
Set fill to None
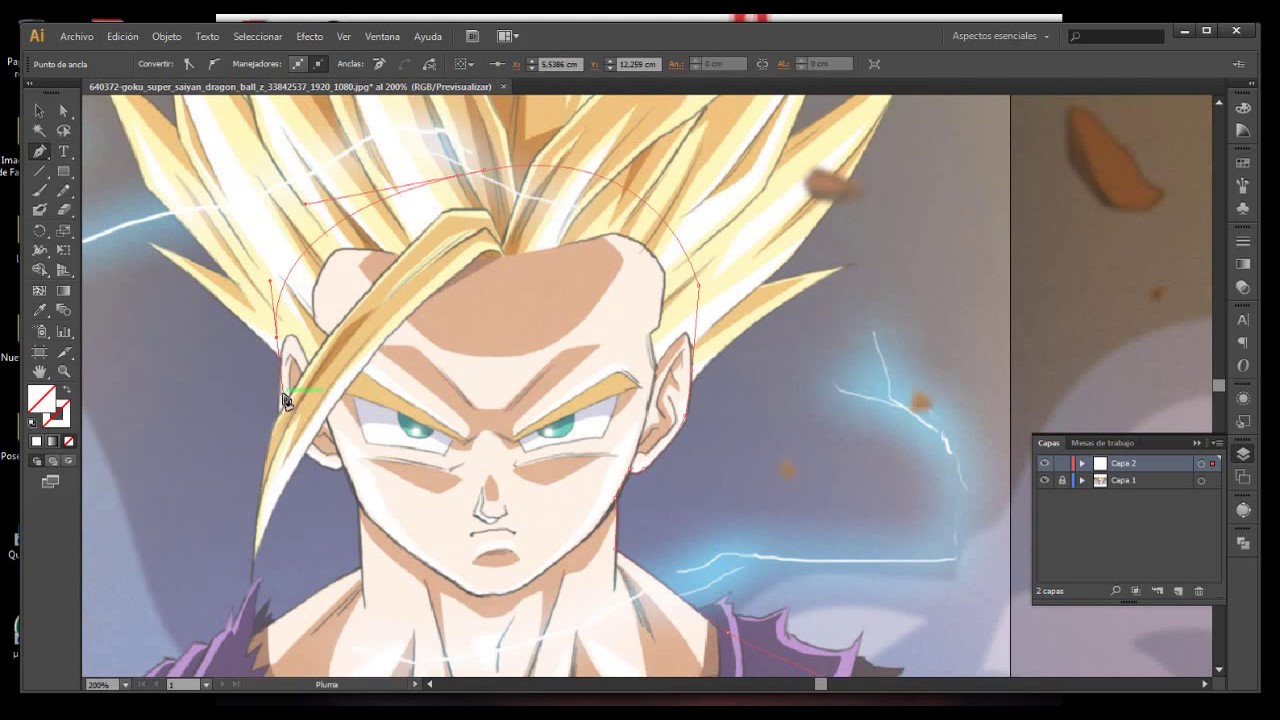tap(68, 441)
